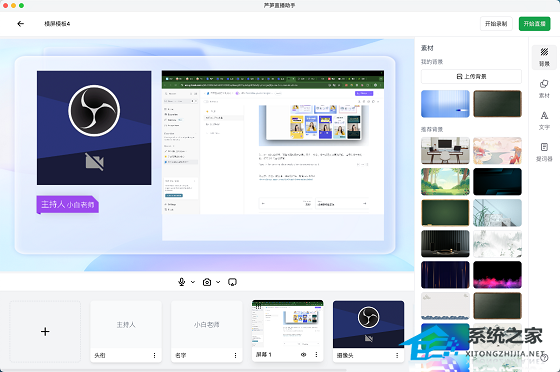Click the screen share icon

[x=232, y=282]
